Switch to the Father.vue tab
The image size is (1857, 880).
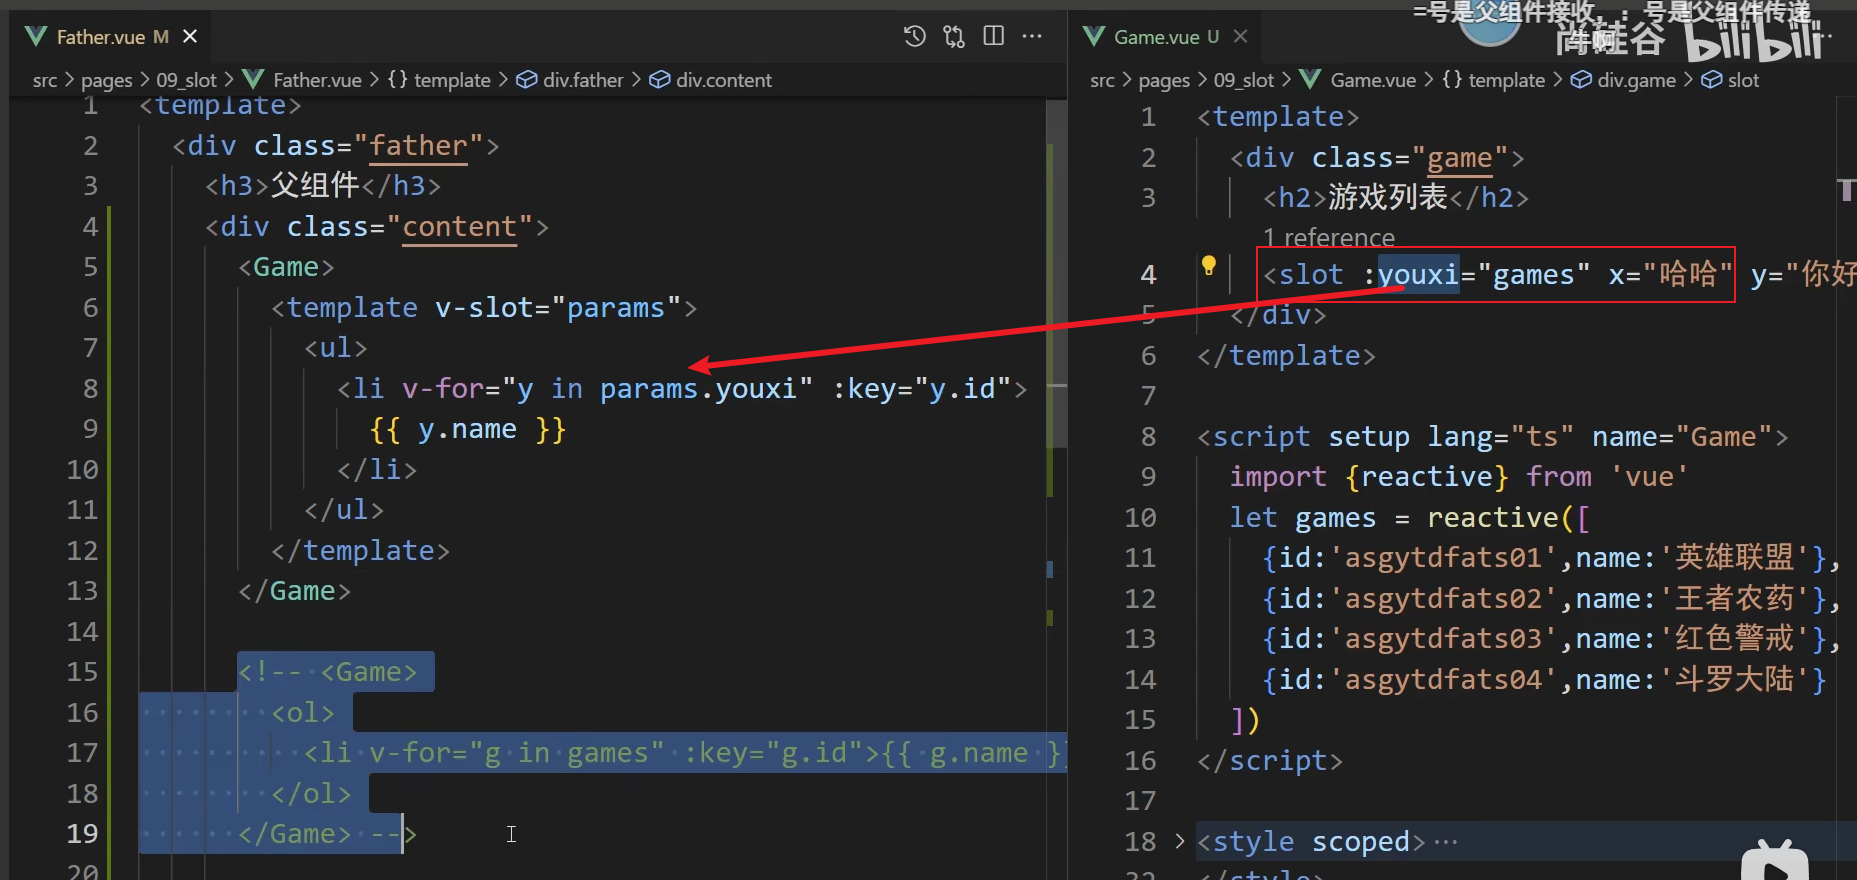tap(100, 37)
